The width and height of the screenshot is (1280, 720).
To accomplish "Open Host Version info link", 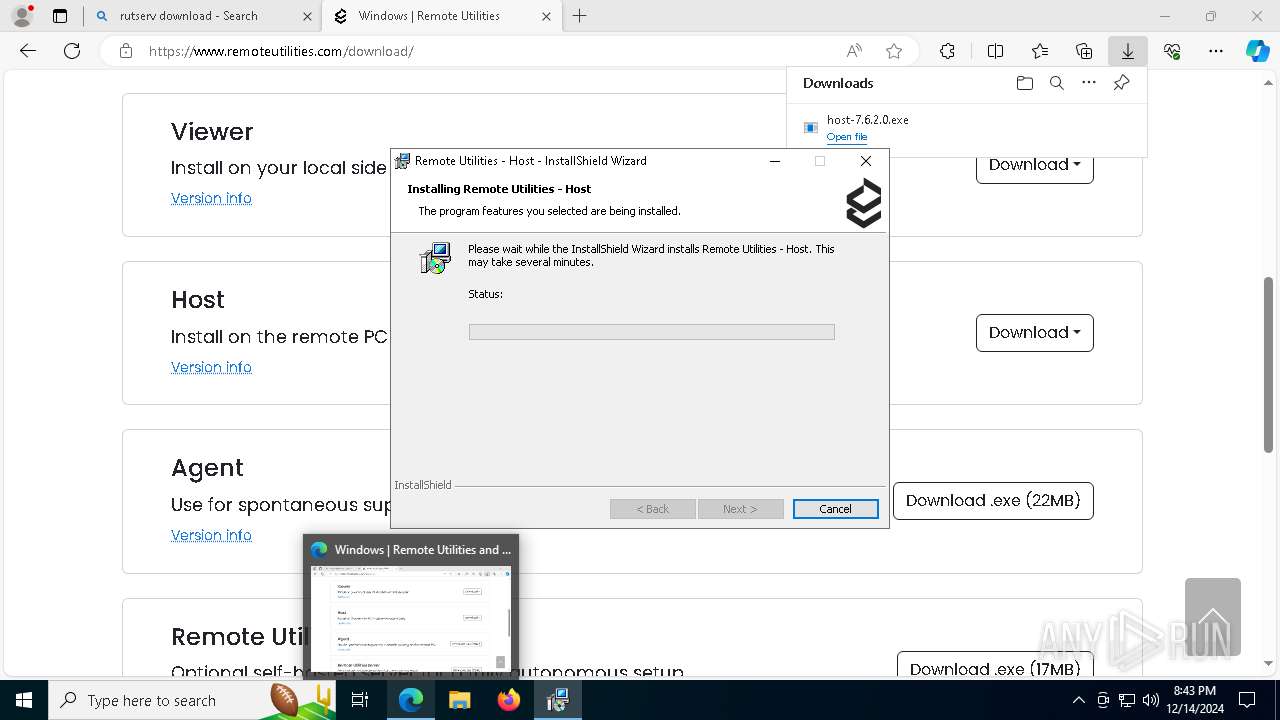I will pyautogui.click(x=211, y=367).
